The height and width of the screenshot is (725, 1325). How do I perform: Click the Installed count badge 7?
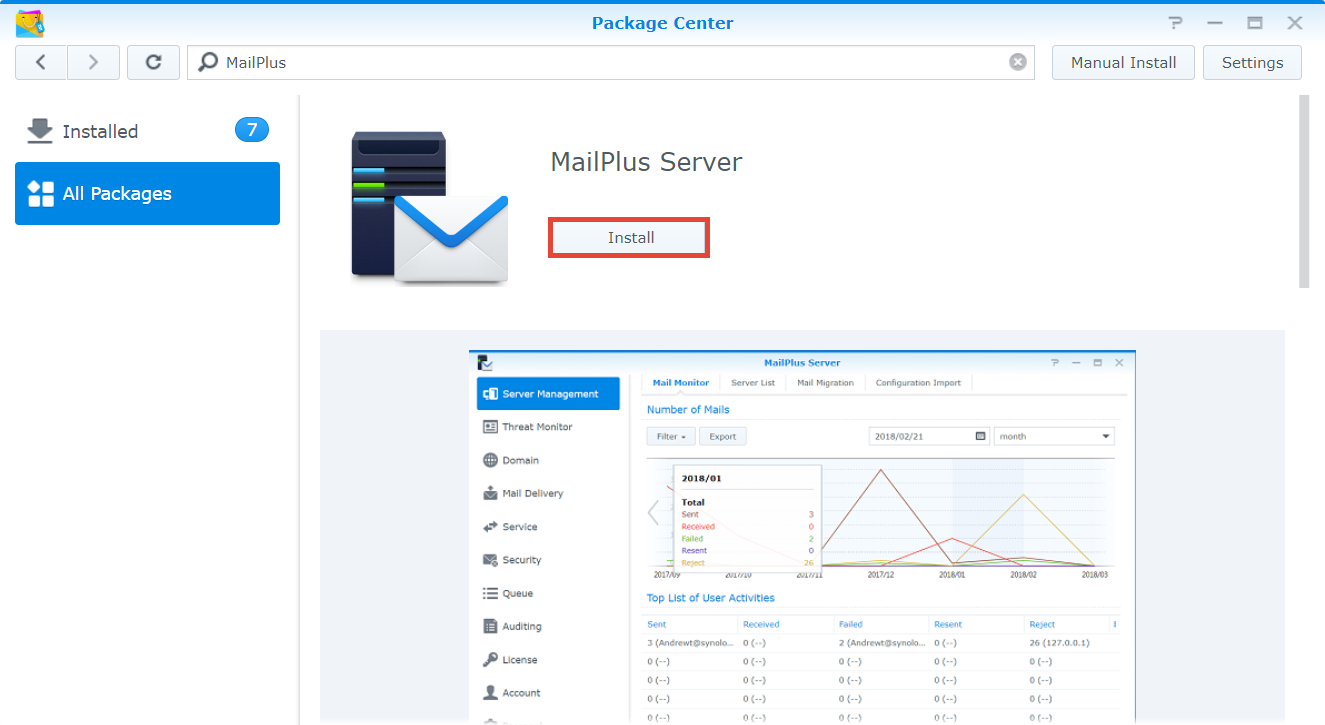tap(252, 130)
